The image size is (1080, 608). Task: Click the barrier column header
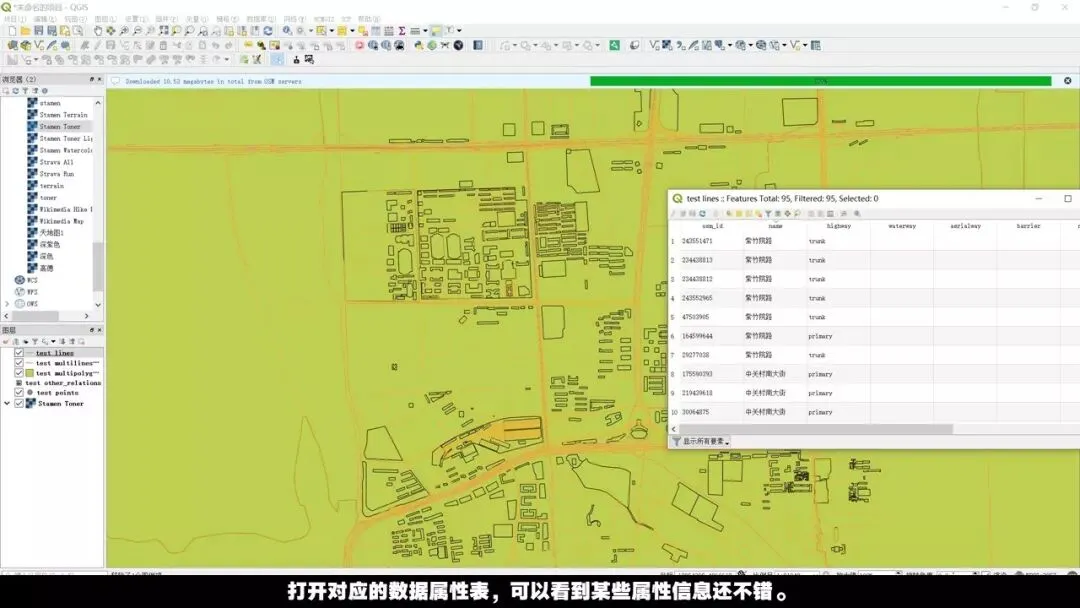coord(1028,226)
